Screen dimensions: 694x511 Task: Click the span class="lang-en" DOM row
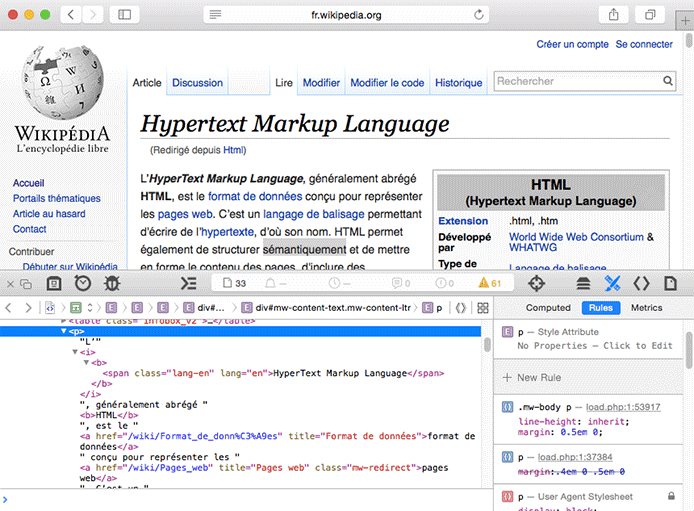273,373
